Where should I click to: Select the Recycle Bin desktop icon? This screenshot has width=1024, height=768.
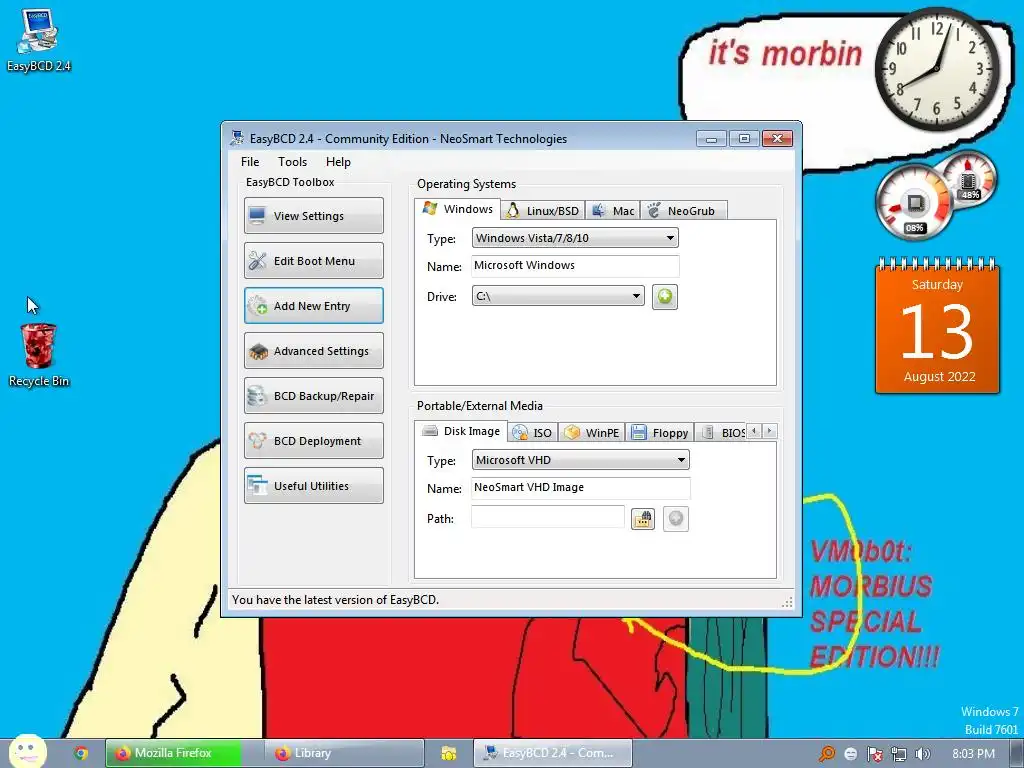pyautogui.click(x=39, y=356)
